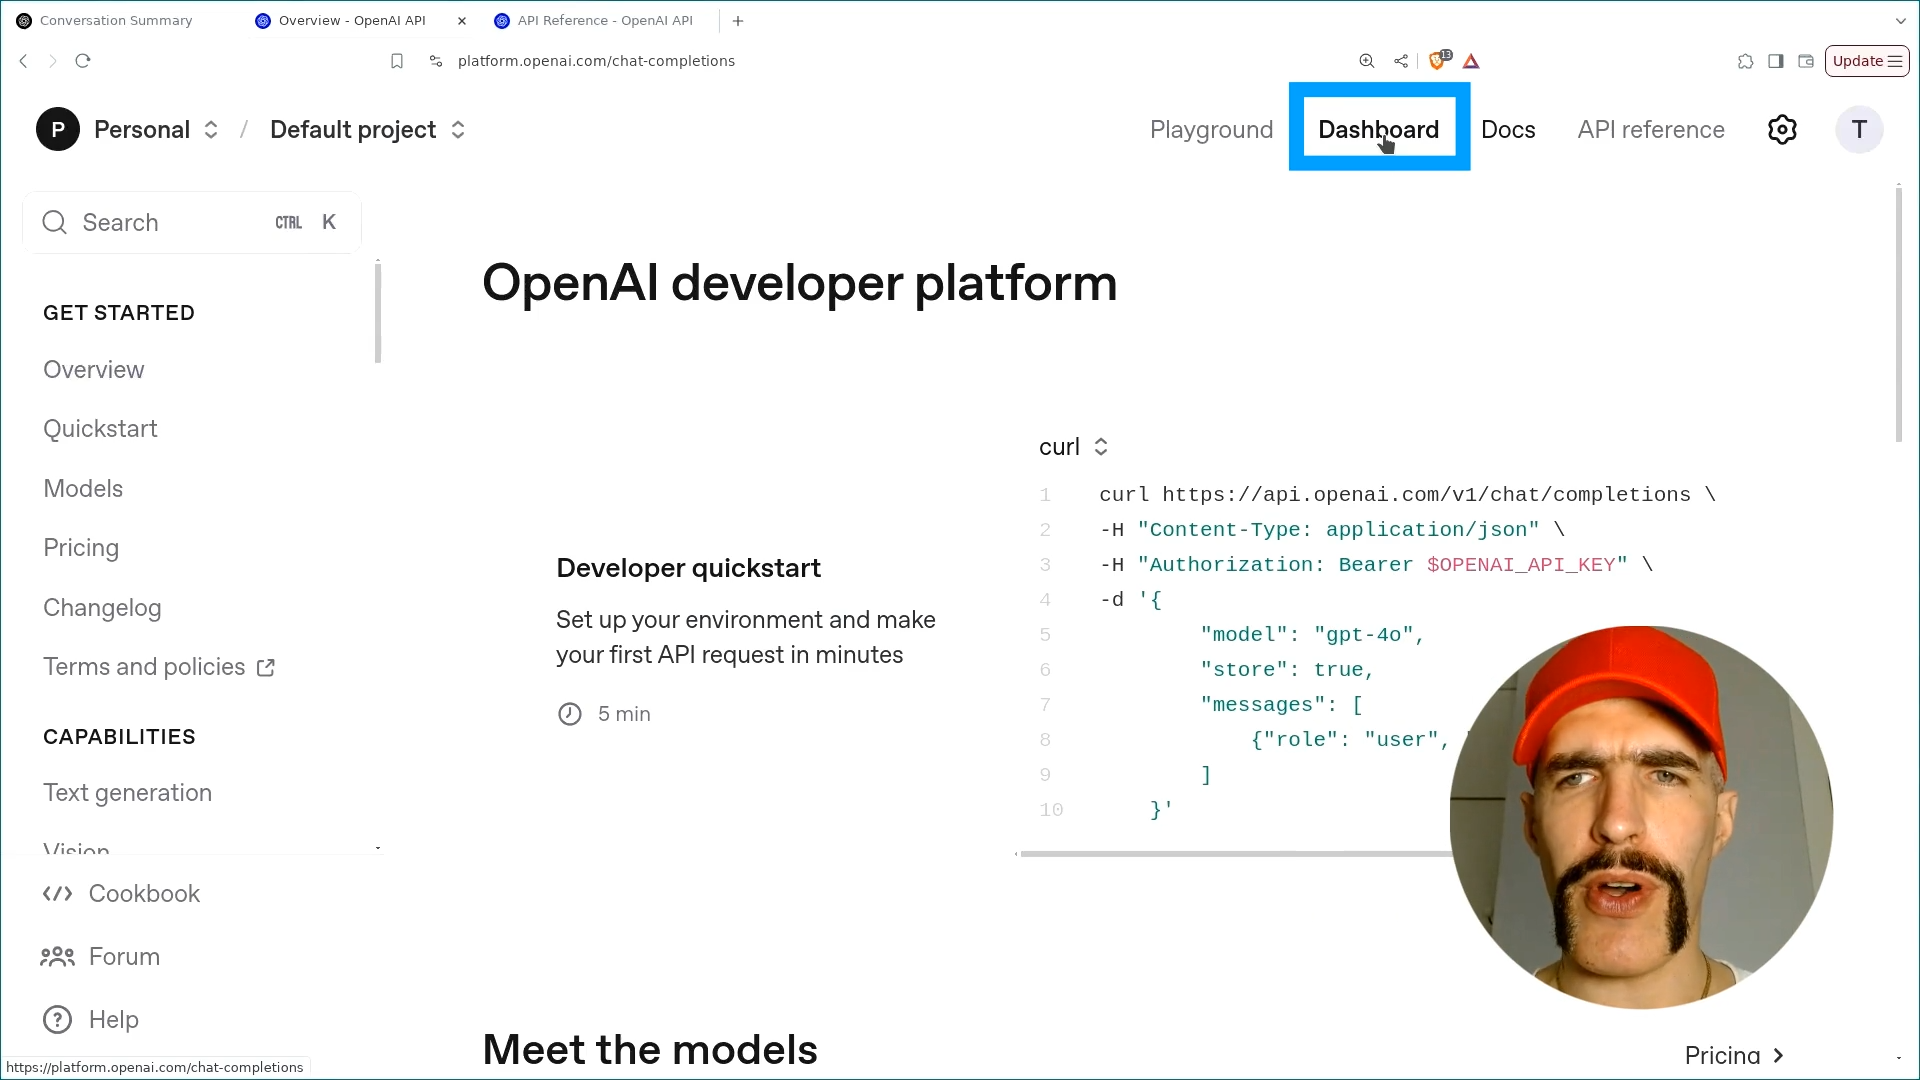The image size is (1920, 1080).
Task: Click the page vertical scrollbar thumb
Action: tap(1899, 314)
